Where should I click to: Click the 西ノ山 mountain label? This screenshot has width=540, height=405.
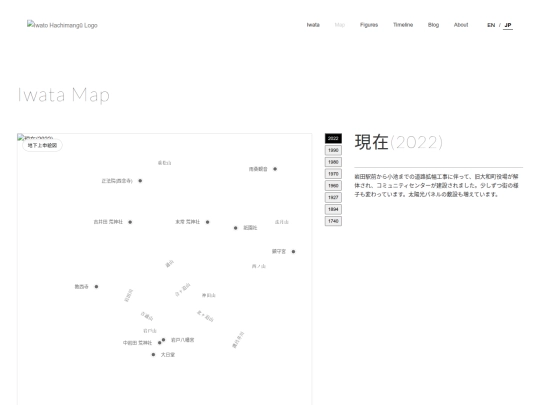[x=259, y=266]
